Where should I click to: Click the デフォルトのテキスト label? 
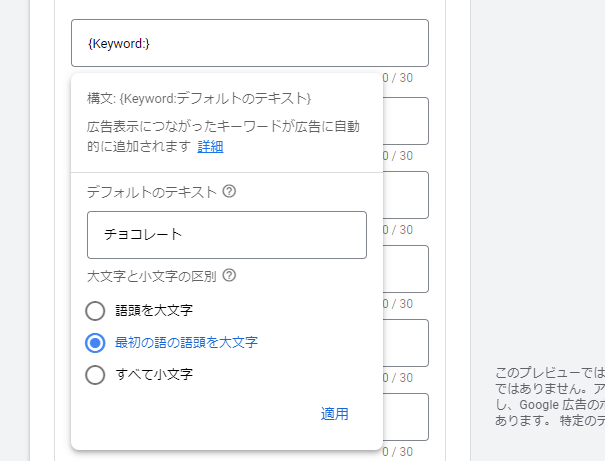(x=152, y=192)
